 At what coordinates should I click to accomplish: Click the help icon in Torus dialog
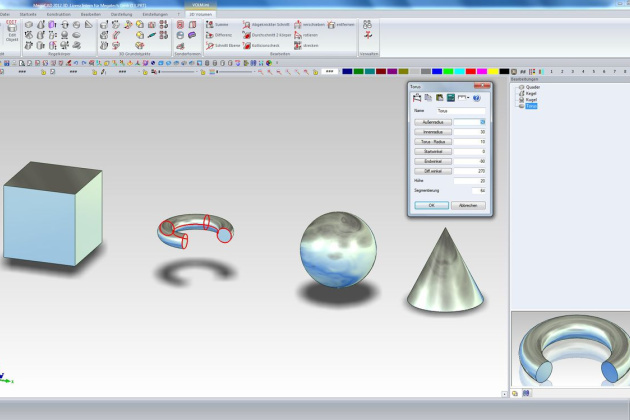pos(477,98)
